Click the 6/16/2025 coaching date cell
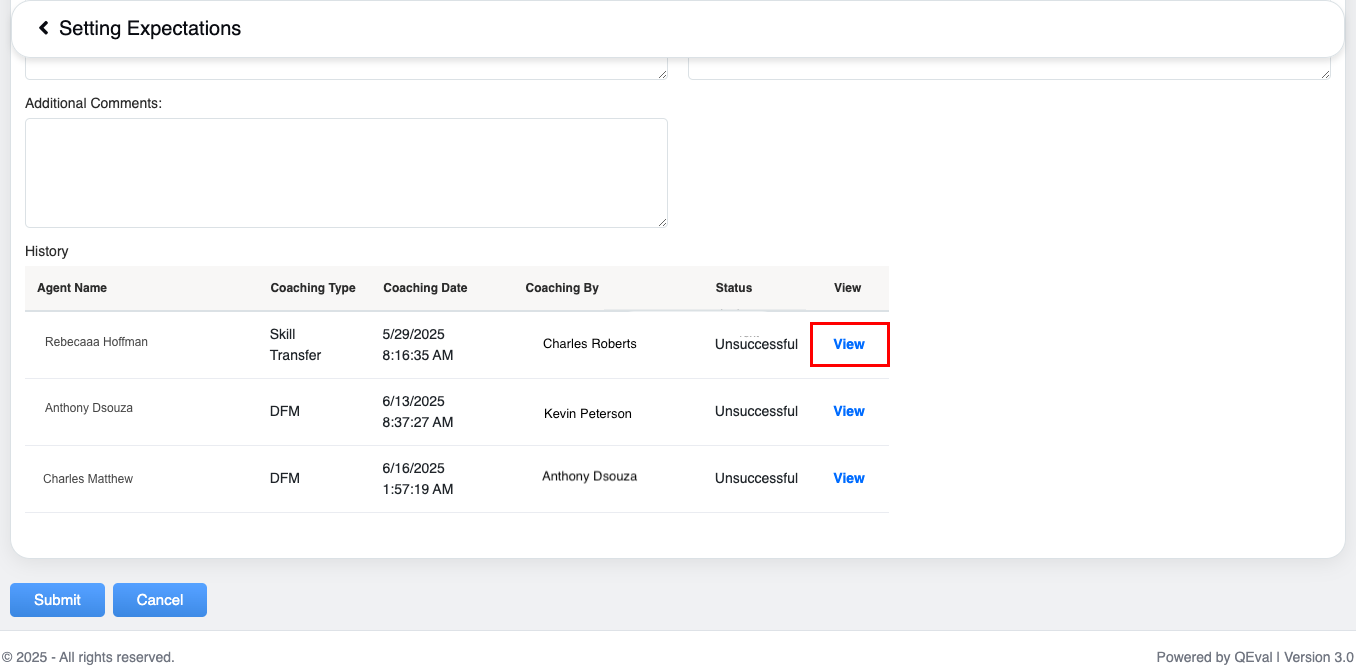This screenshot has height=669, width=1356. (418, 478)
